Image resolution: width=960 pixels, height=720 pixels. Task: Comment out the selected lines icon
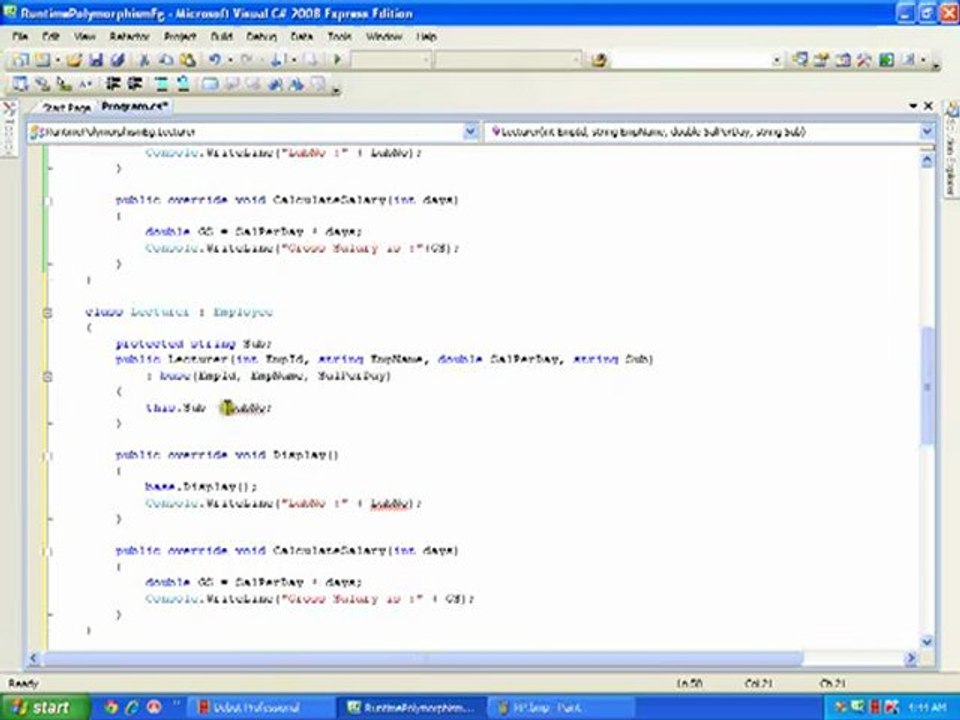click(161, 84)
